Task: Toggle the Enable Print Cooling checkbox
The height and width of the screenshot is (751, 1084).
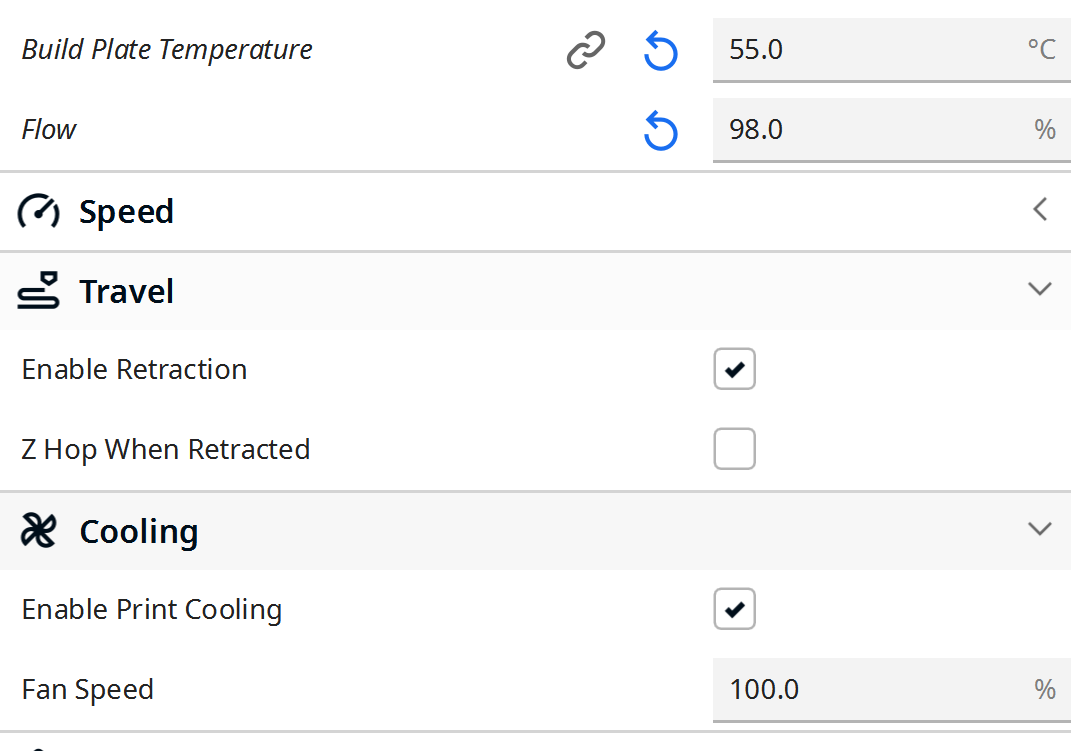Action: click(734, 609)
